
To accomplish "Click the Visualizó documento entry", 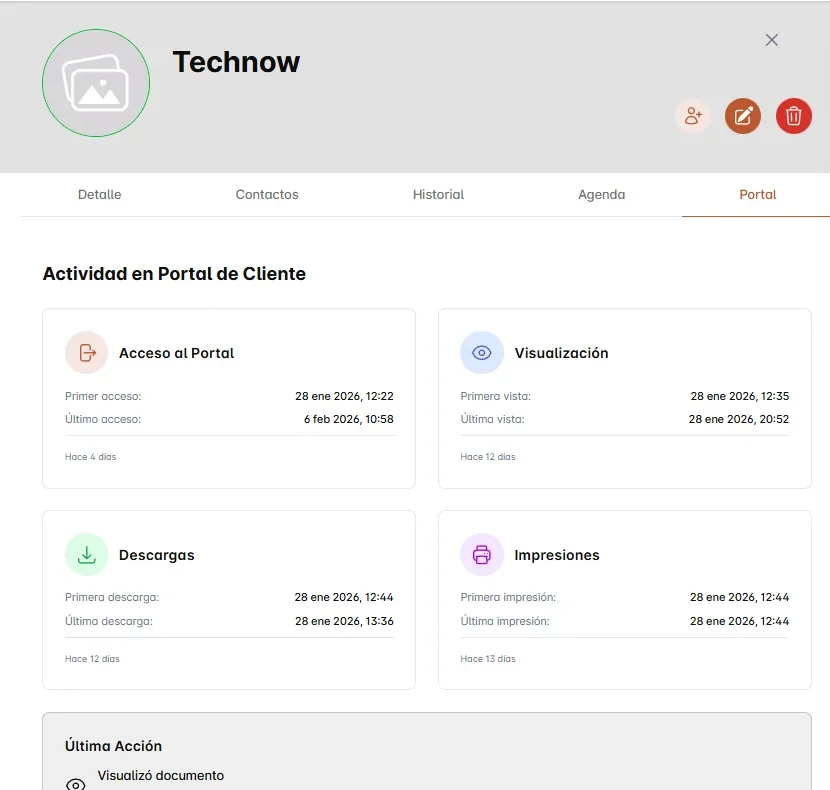I will 160,776.
